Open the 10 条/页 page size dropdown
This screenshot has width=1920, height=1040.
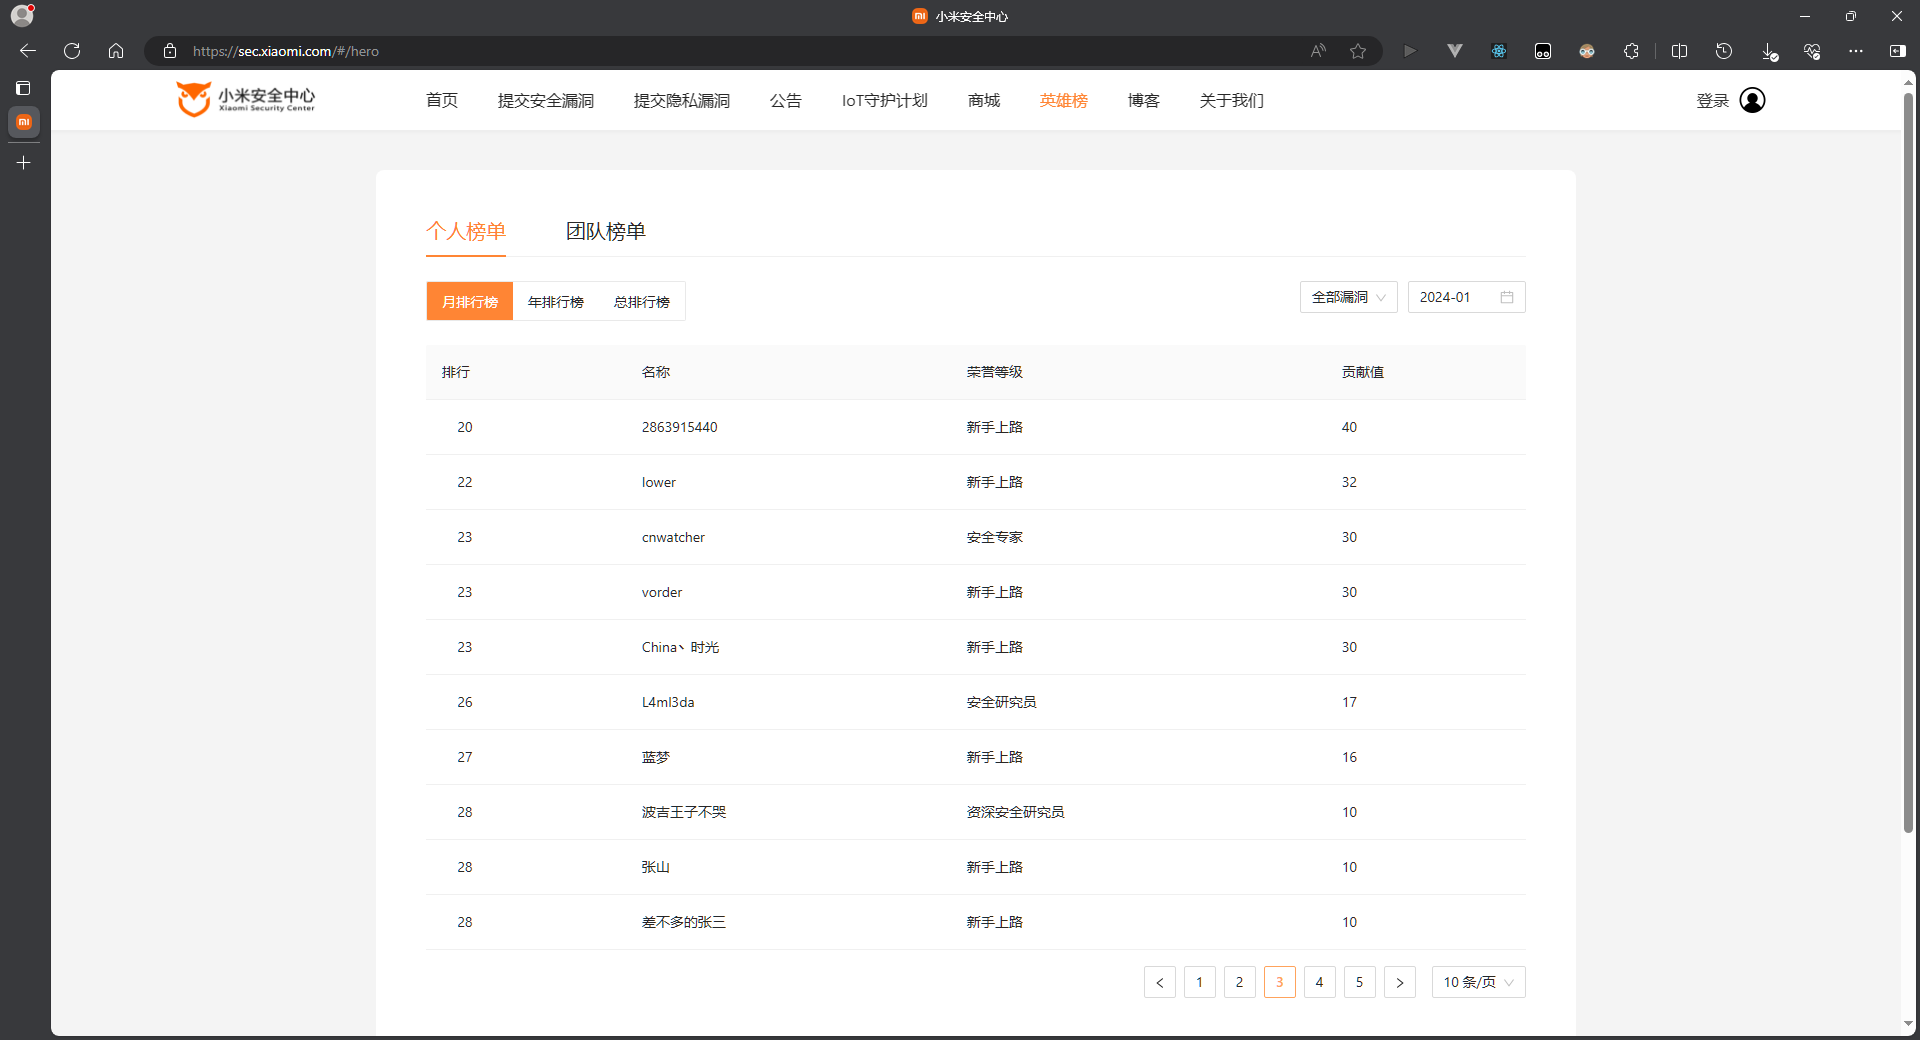(x=1478, y=982)
